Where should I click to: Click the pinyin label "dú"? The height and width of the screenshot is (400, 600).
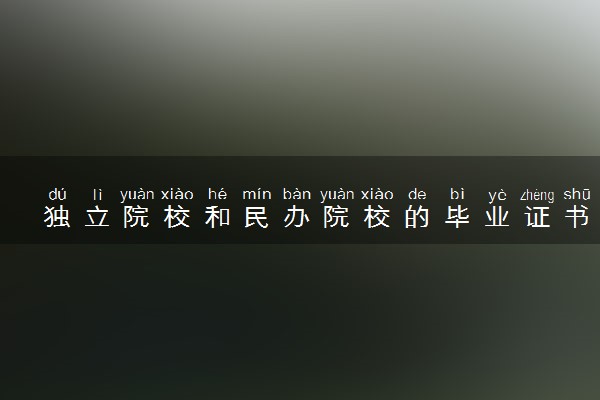click(x=57, y=194)
